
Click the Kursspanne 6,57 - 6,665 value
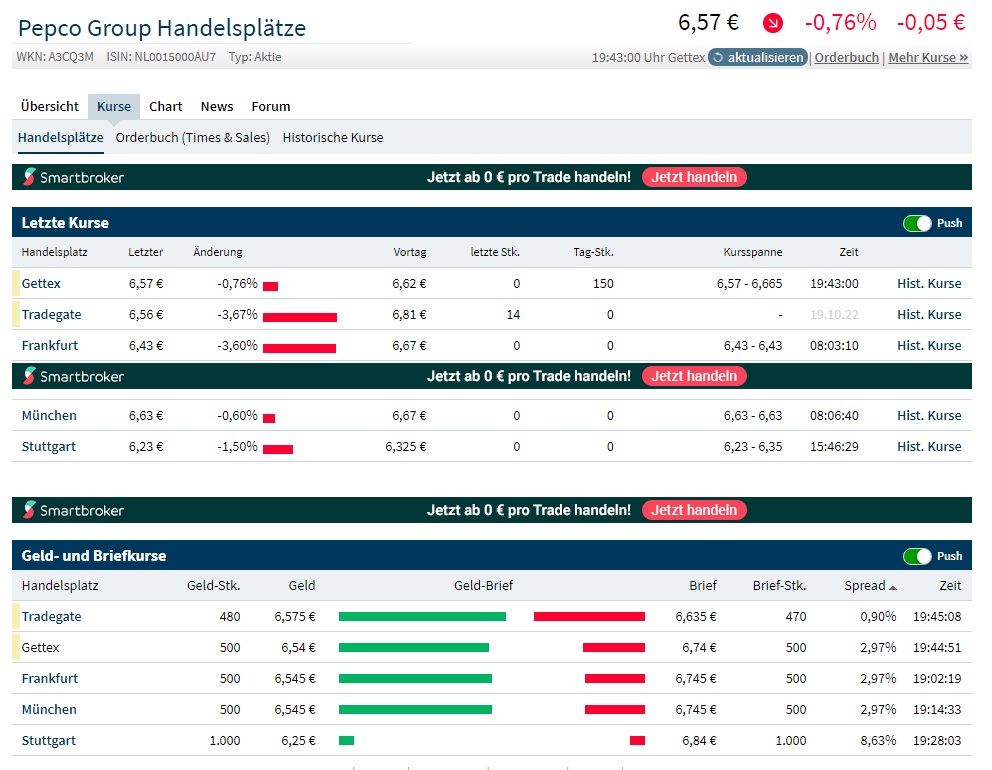749,283
